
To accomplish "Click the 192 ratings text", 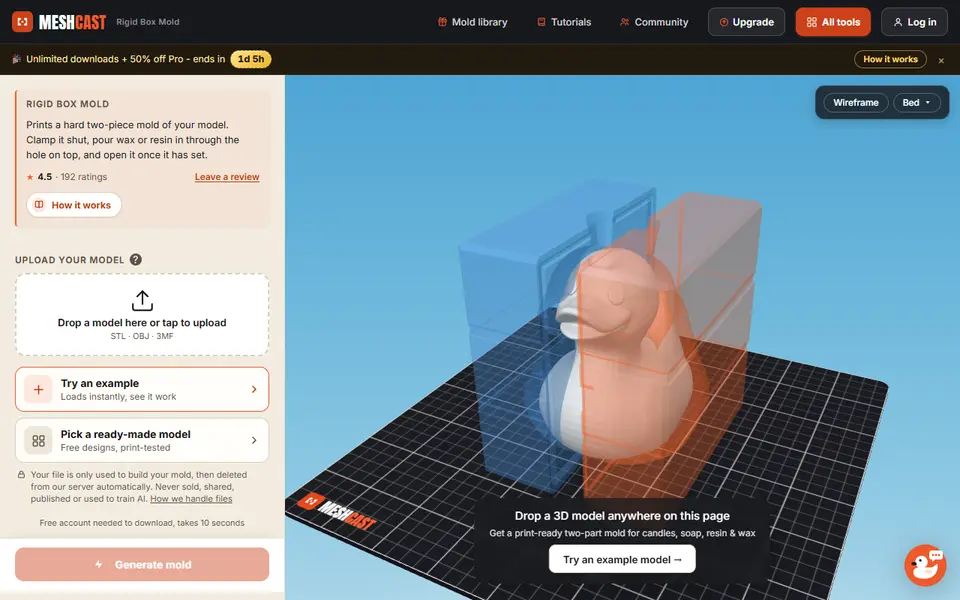I will pos(84,177).
